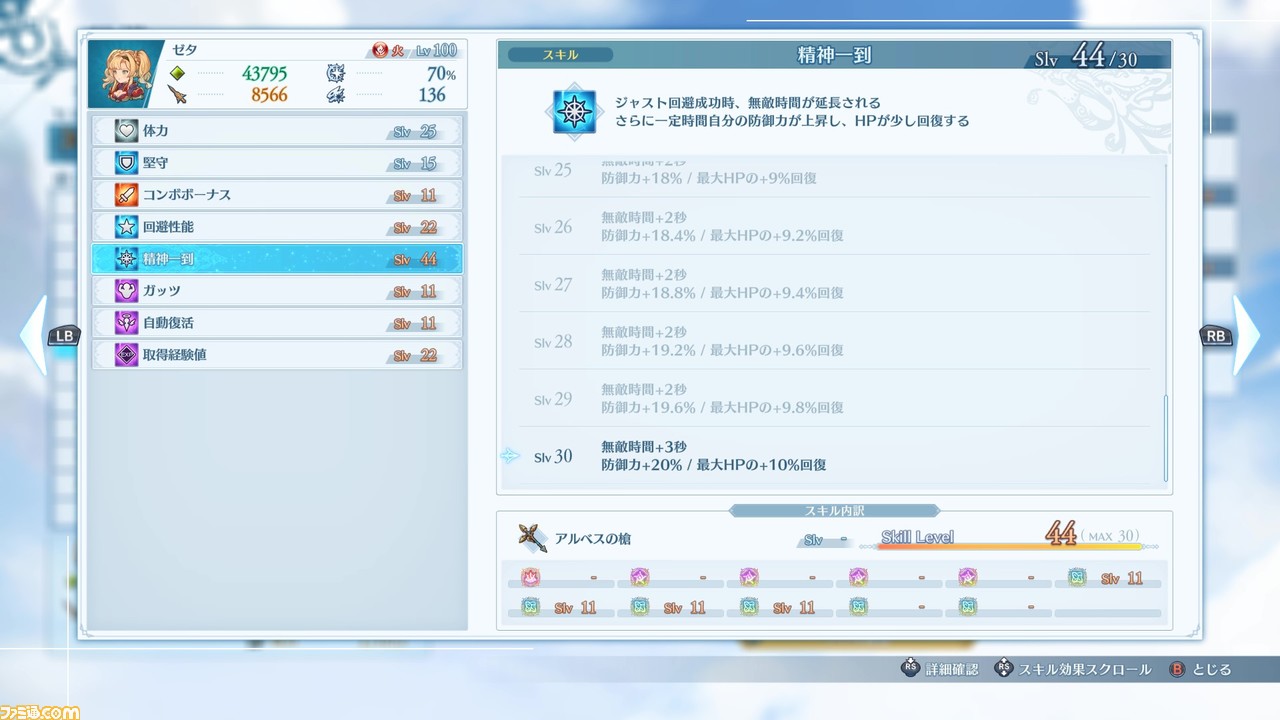Click the snowflake icon beside 精神一到 in list

(126, 259)
